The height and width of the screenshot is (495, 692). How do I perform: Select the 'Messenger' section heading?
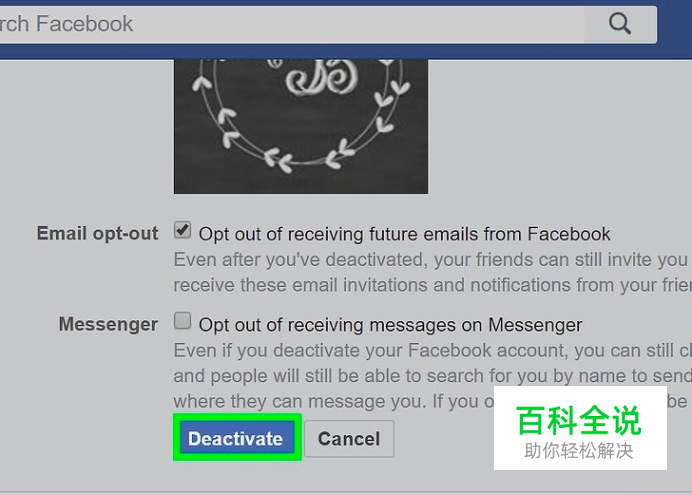(108, 324)
